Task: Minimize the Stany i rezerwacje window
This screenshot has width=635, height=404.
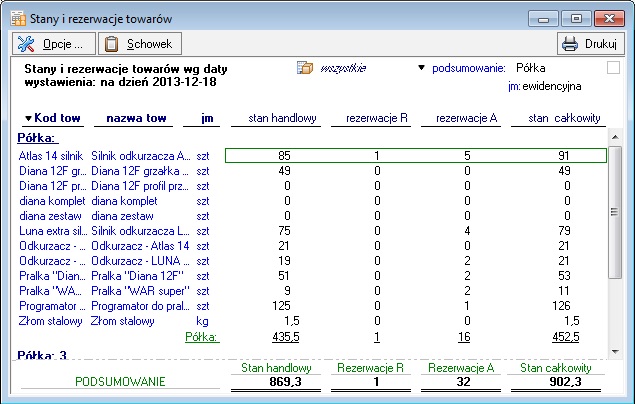Action: [x=543, y=18]
